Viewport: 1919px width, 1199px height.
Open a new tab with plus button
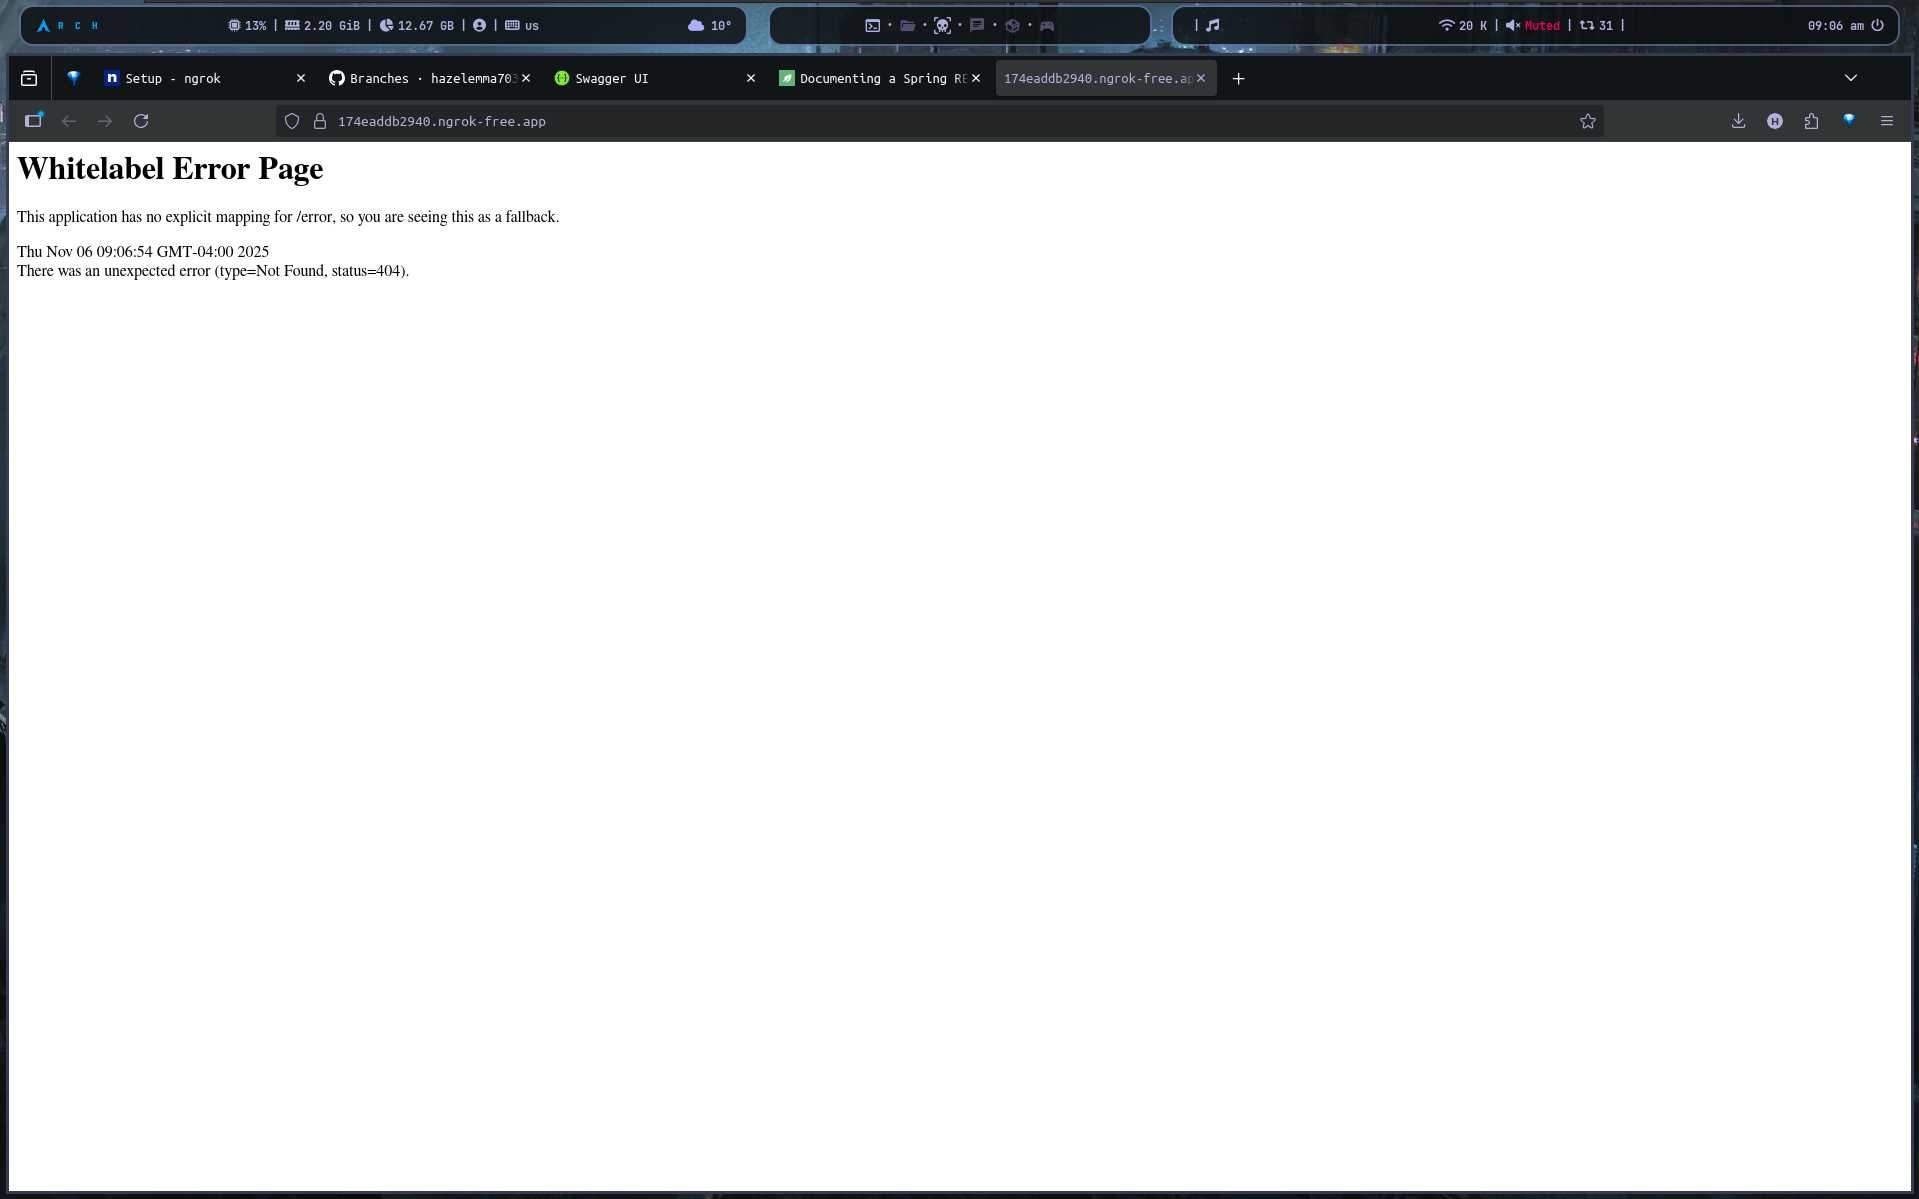(x=1238, y=78)
